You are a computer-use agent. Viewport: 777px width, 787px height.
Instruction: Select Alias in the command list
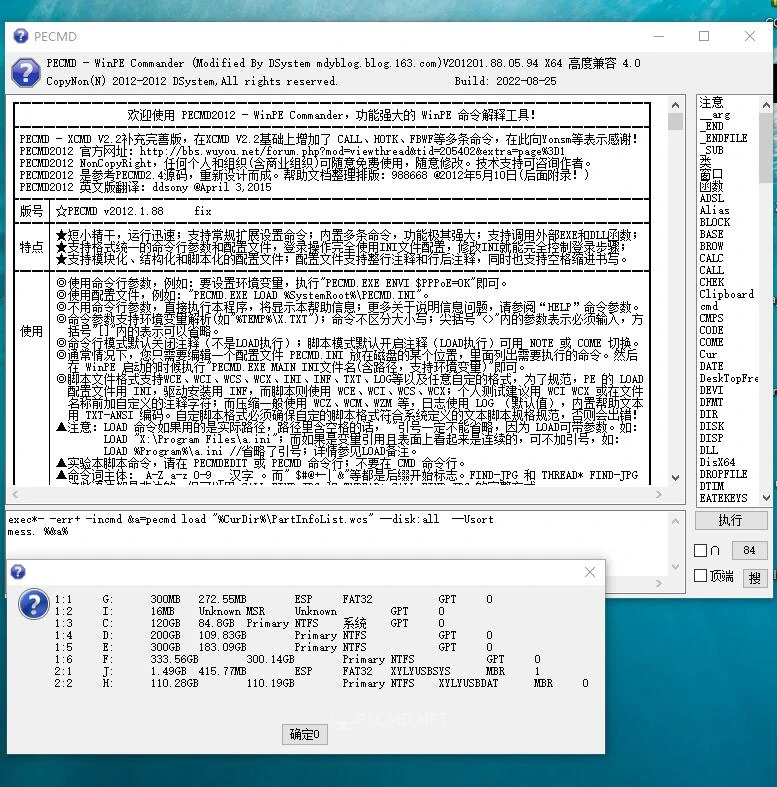(714, 211)
